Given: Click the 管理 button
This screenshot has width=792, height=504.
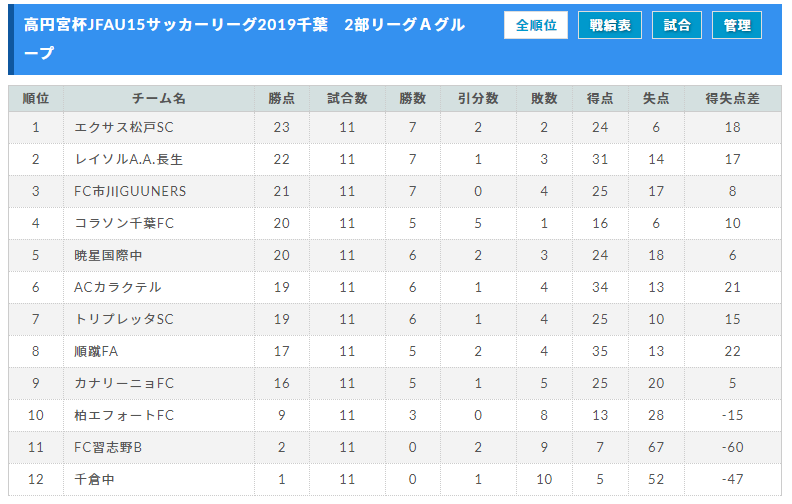Looking at the screenshot, I should (736, 25).
